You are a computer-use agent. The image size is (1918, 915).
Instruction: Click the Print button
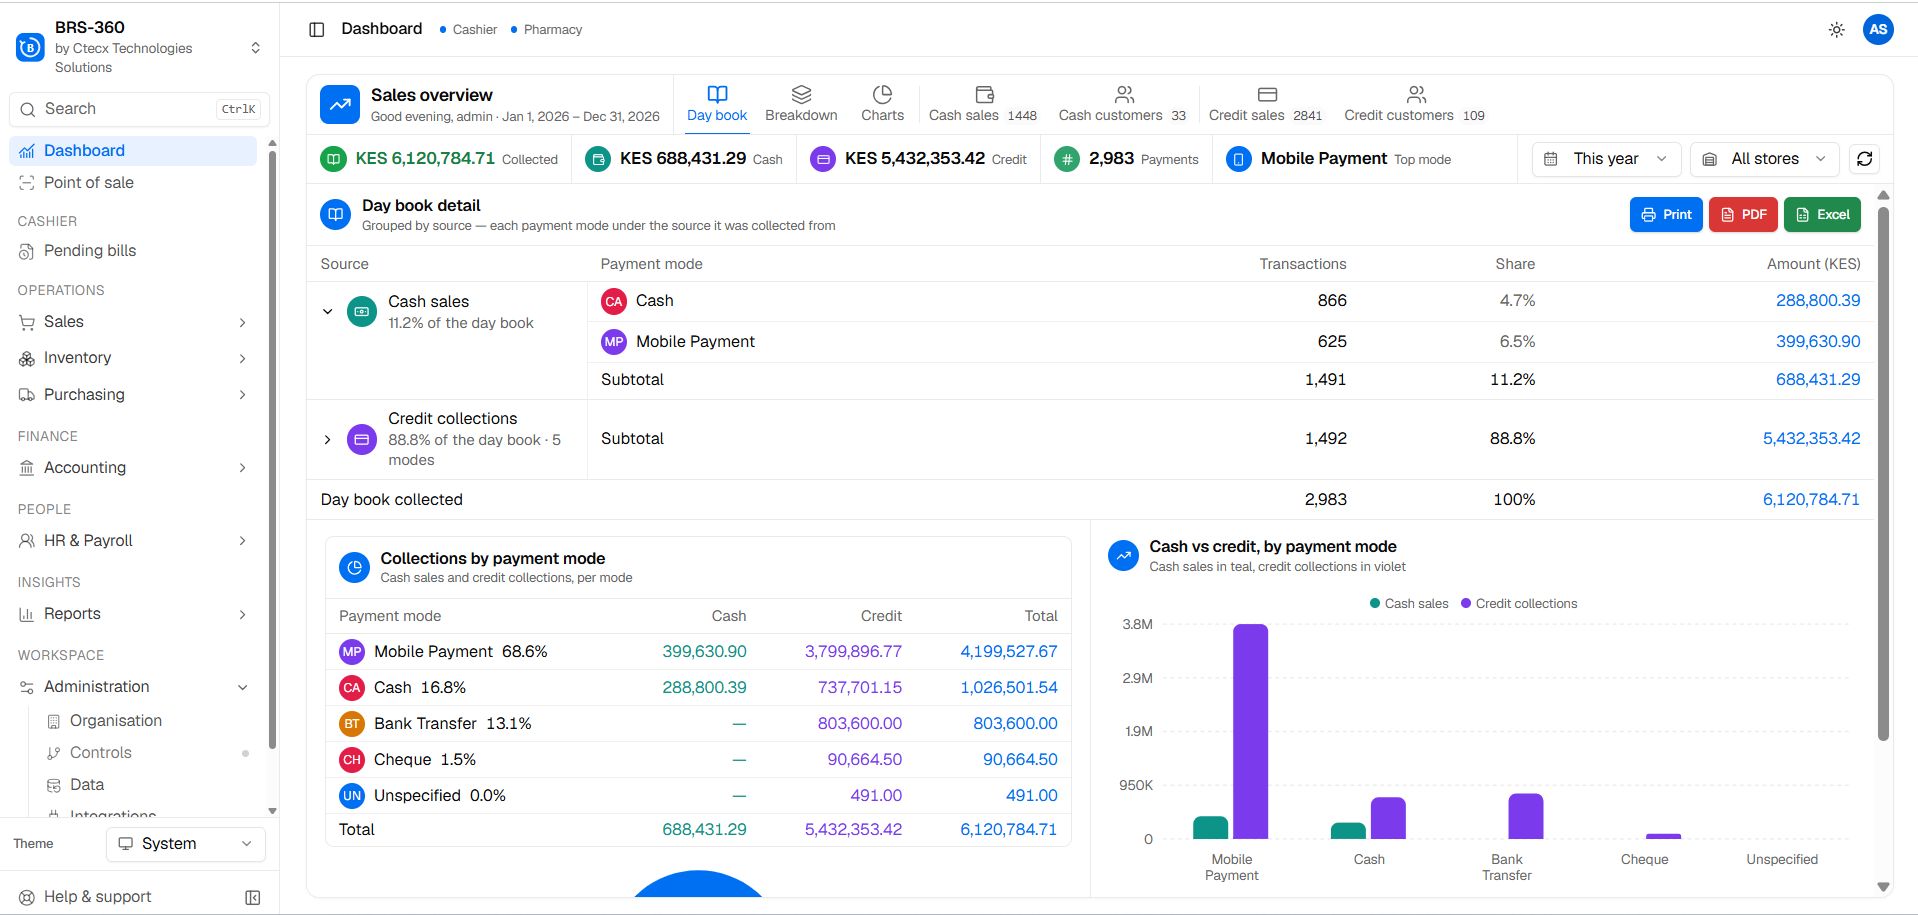[x=1666, y=215]
